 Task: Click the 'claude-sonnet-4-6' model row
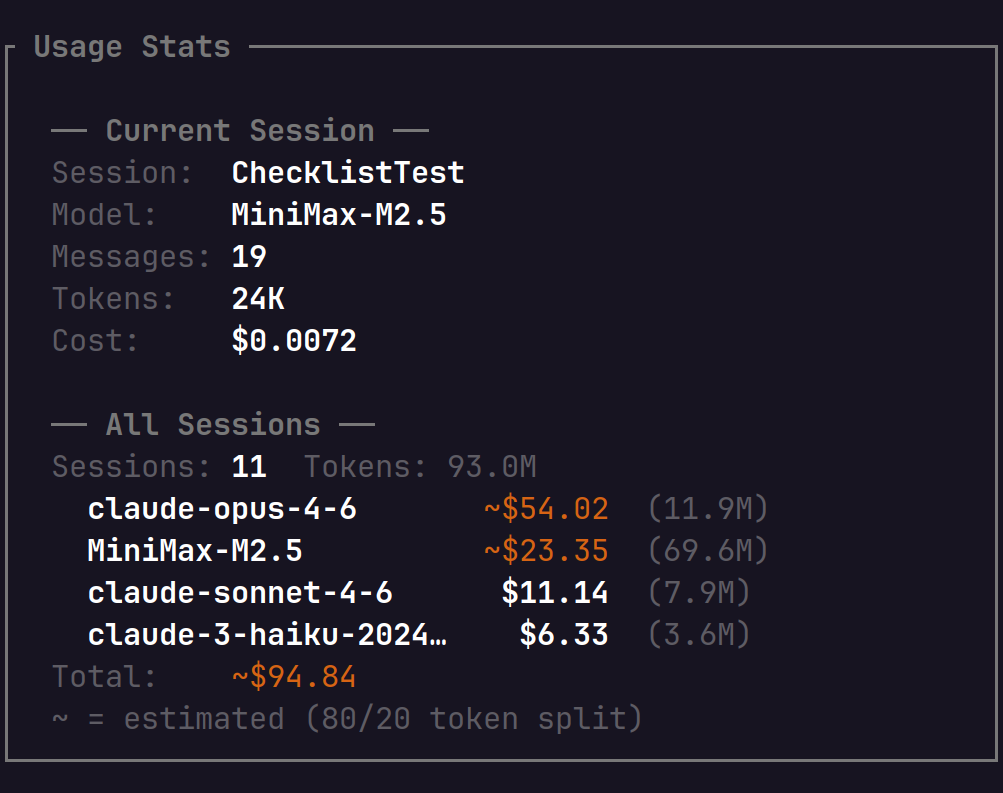(418, 592)
